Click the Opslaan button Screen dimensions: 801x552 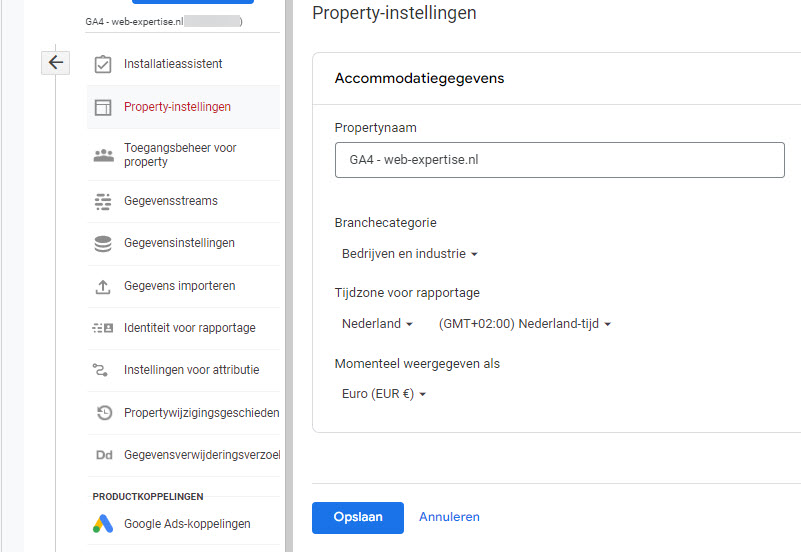[x=358, y=518]
